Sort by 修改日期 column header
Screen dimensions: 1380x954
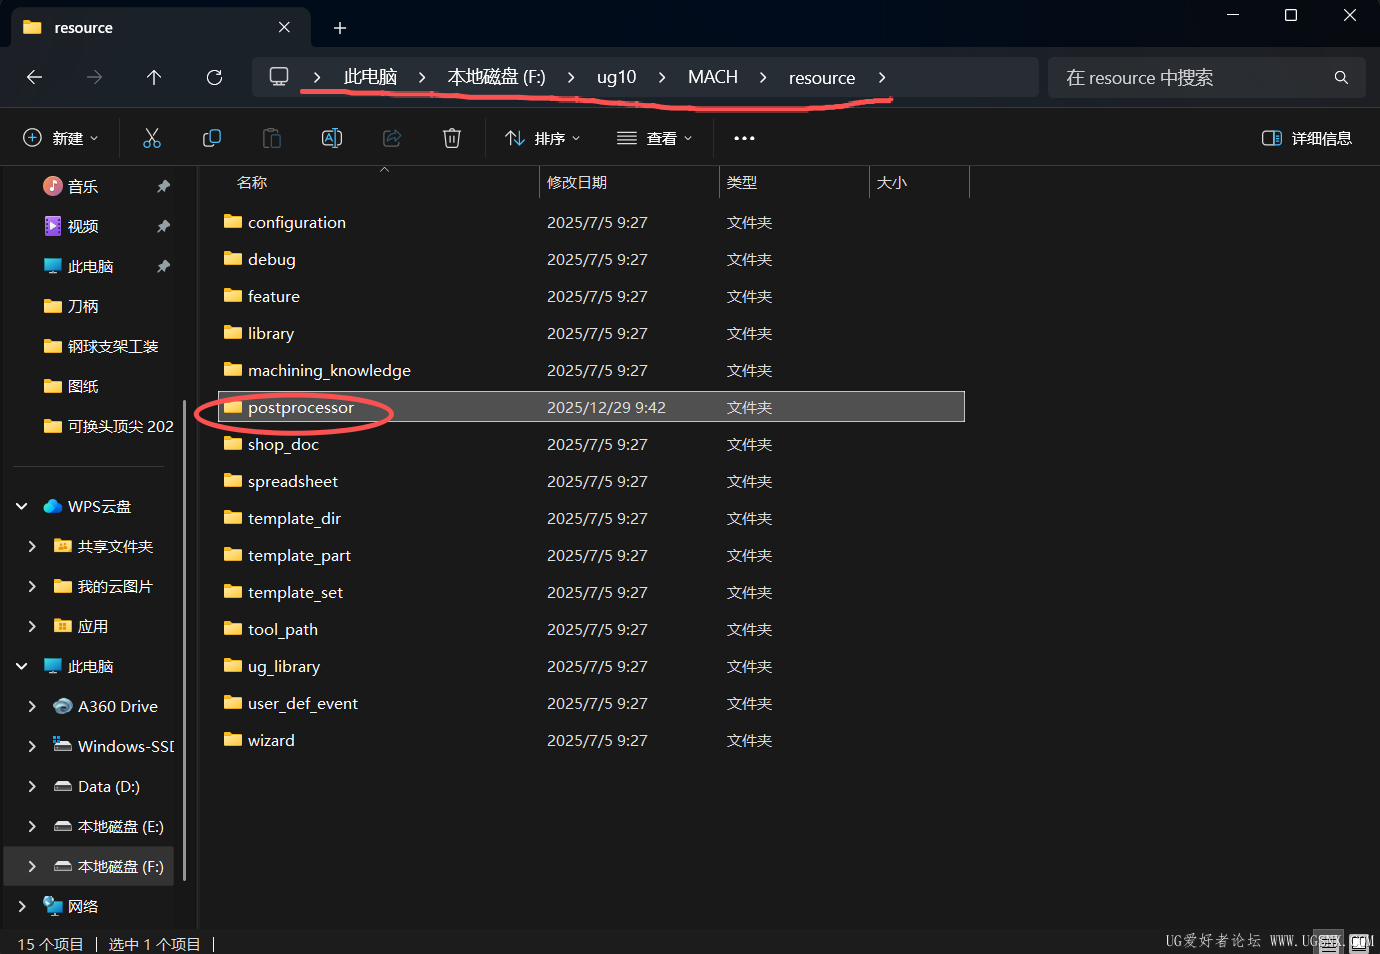[x=577, y=182]
